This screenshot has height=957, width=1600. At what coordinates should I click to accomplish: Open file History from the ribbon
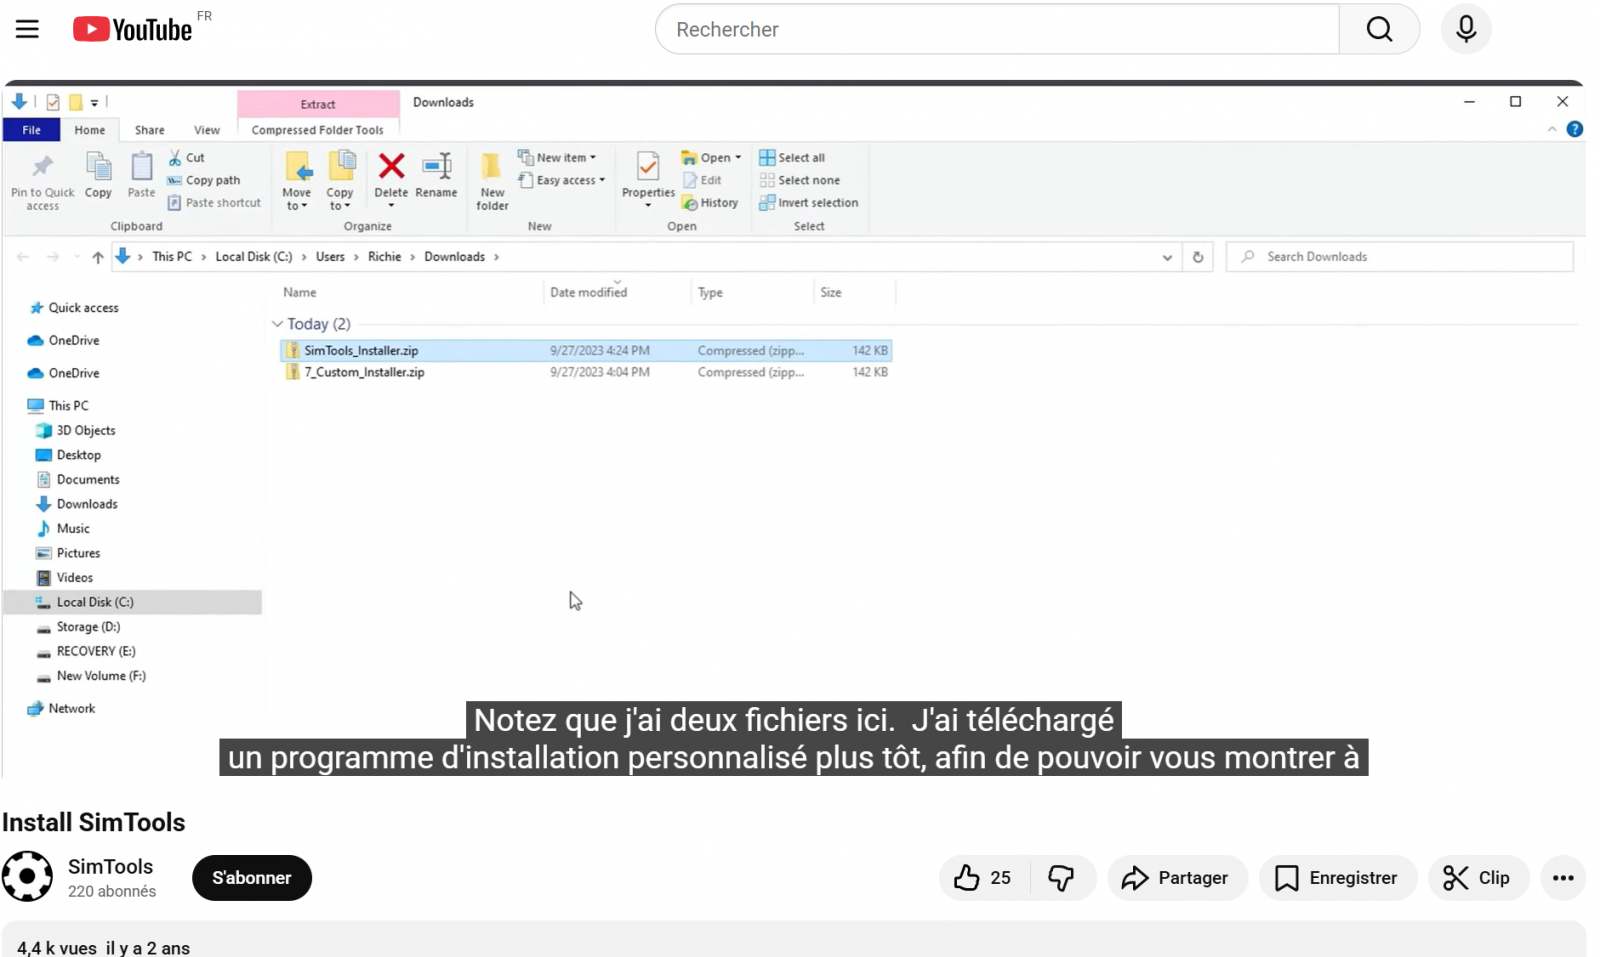point(710,202)
